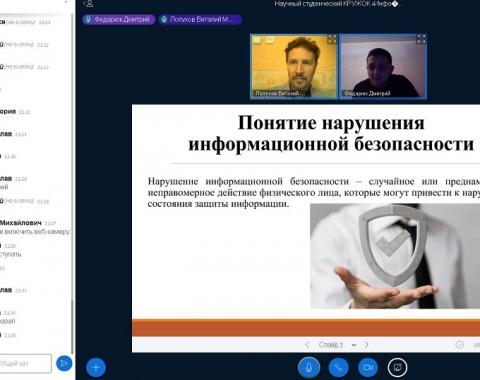Leave audio with the phone button
The height and width of the screenshot is (380, 480).
[338, 367]
